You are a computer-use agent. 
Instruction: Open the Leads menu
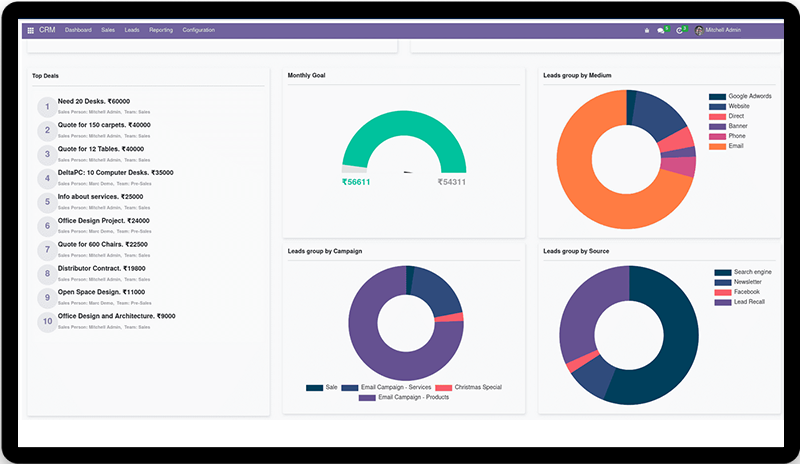(132, 30)
